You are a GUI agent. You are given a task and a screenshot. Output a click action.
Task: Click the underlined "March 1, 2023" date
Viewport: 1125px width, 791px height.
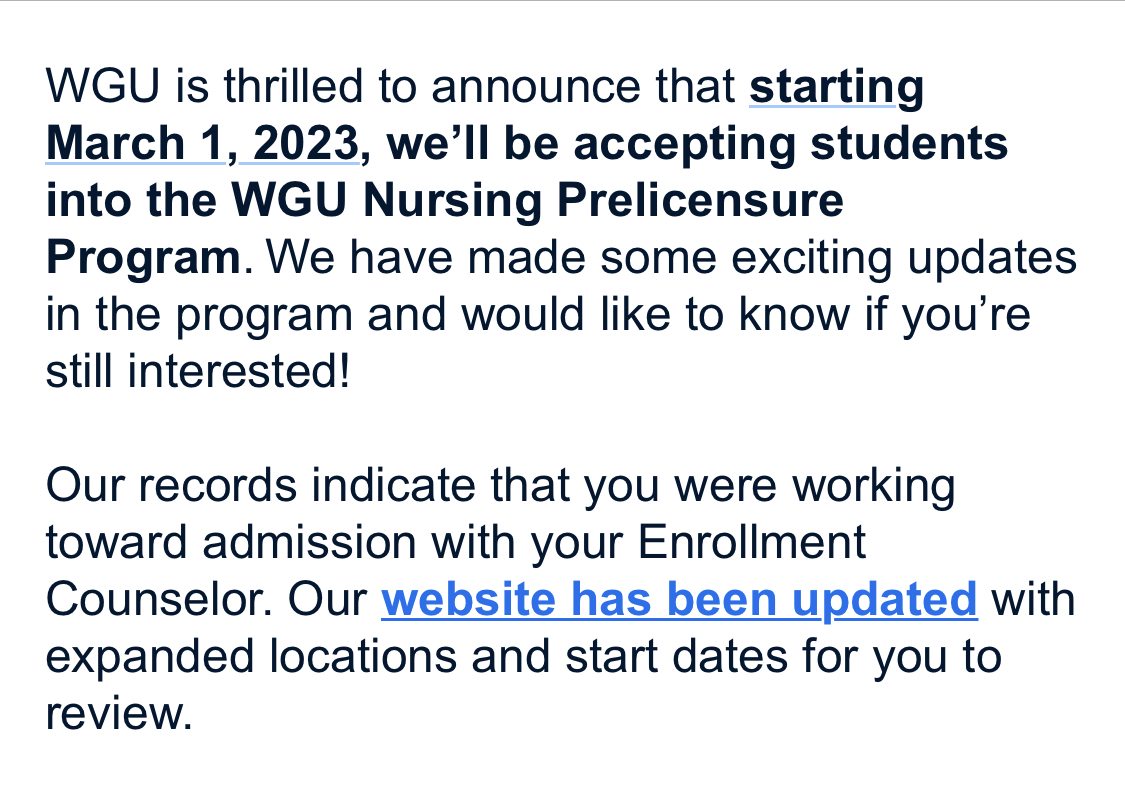point(202,144)
